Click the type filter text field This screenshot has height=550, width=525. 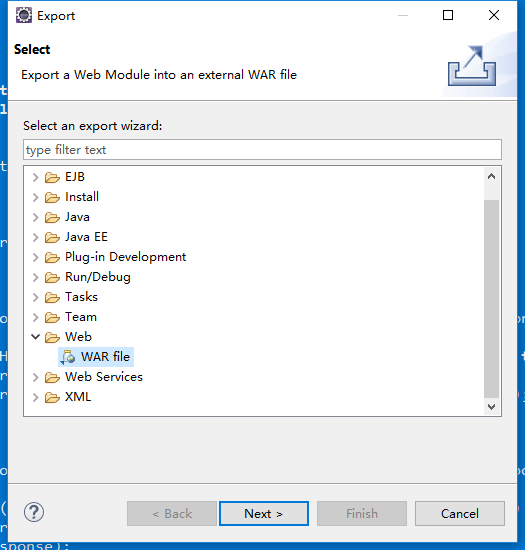tap(262, 150)
